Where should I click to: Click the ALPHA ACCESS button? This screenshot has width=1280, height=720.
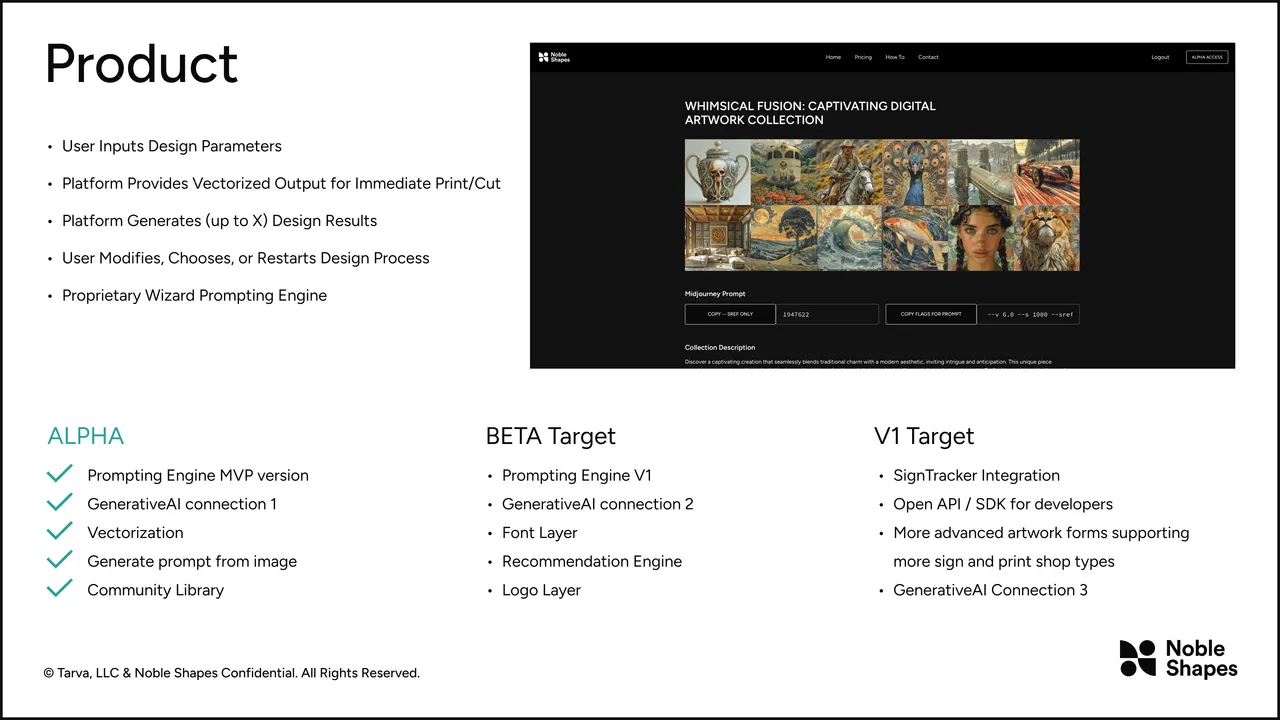pos(1207,57)
